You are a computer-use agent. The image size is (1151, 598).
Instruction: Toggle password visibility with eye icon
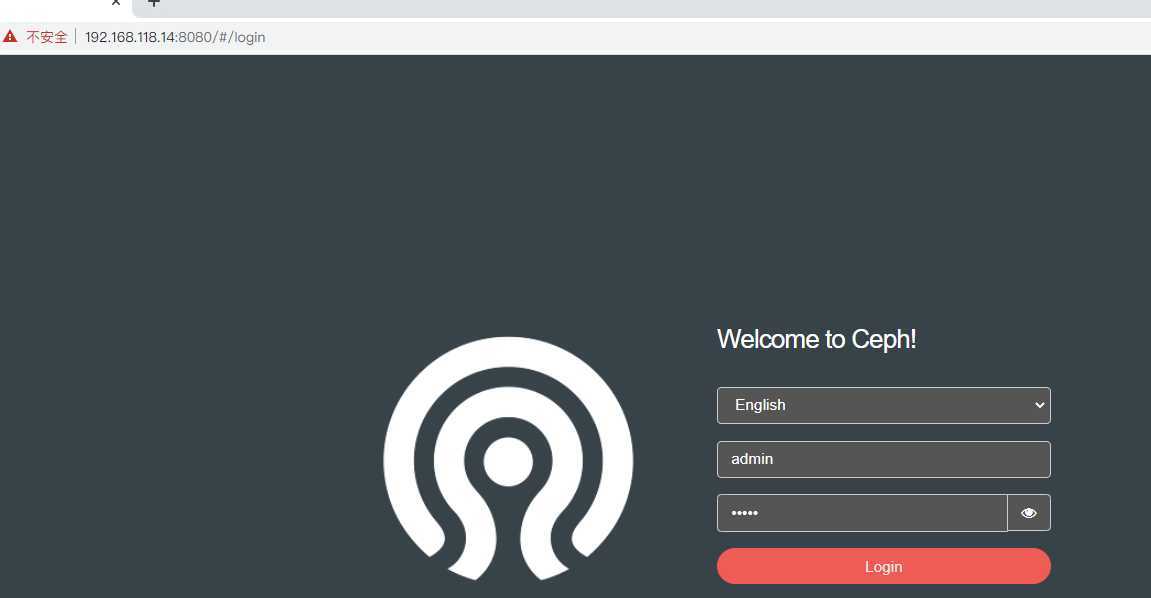(1029, 513)
